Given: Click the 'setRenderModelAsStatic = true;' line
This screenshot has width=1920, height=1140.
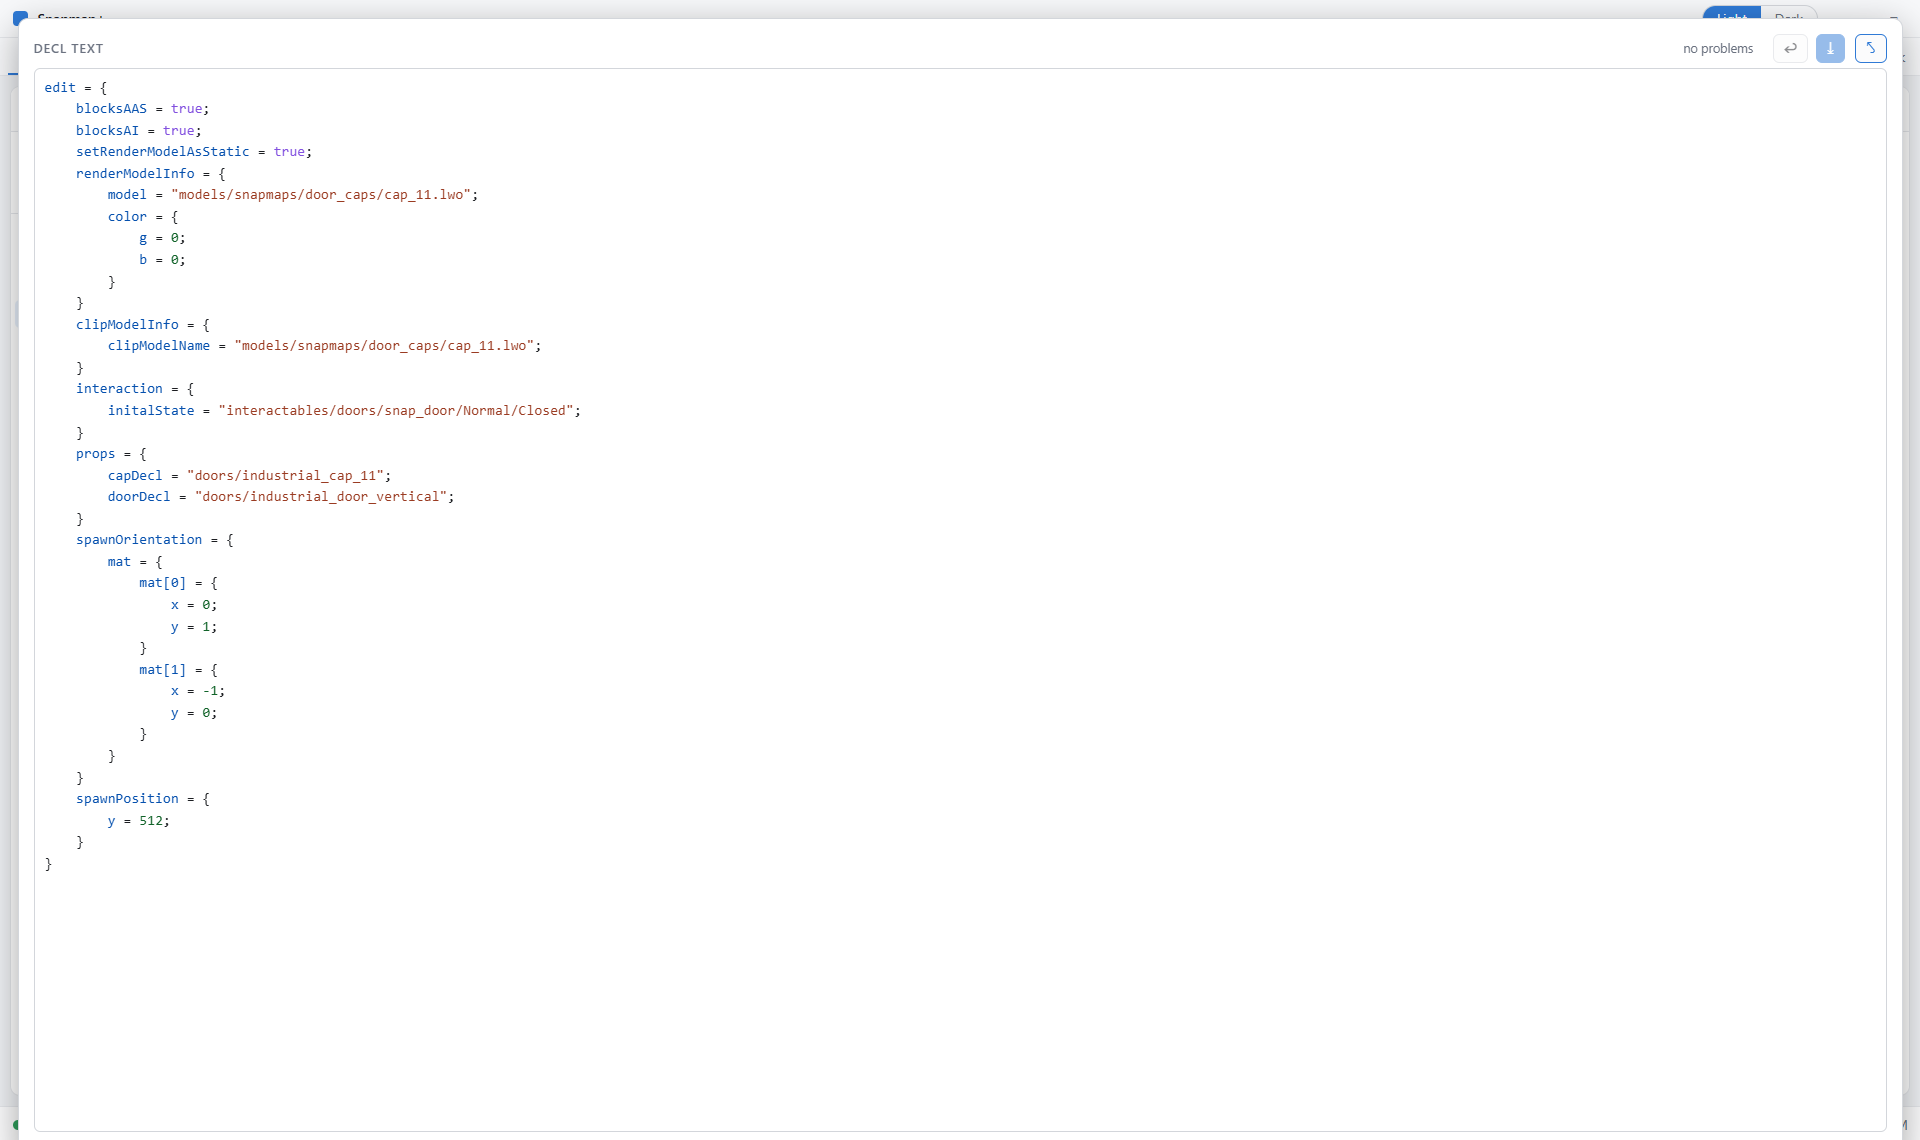Looking at the screenshot, I should pos(194,152).
